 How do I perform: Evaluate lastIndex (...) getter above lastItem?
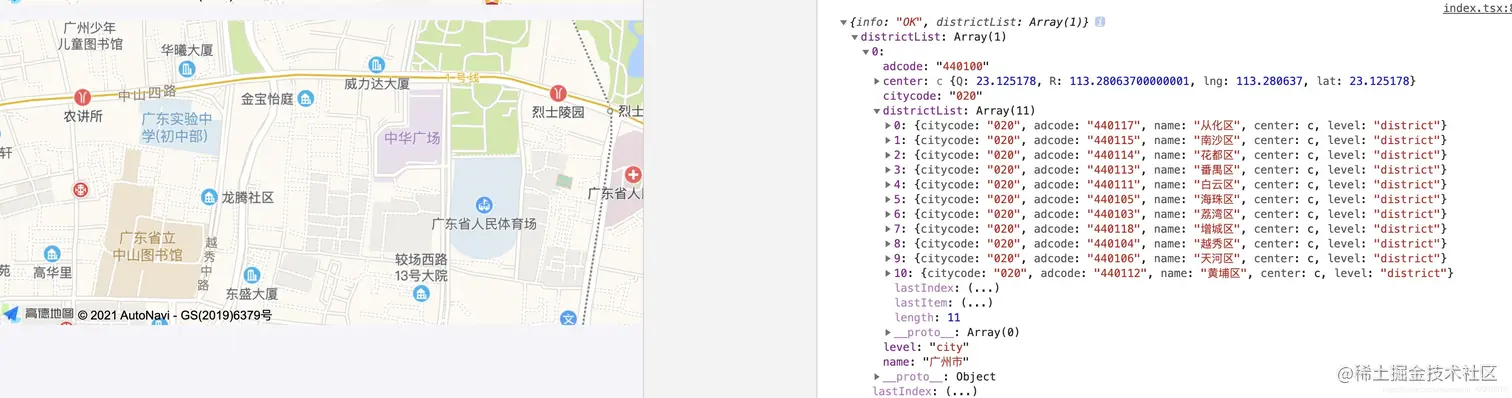[x=983, y=288]
